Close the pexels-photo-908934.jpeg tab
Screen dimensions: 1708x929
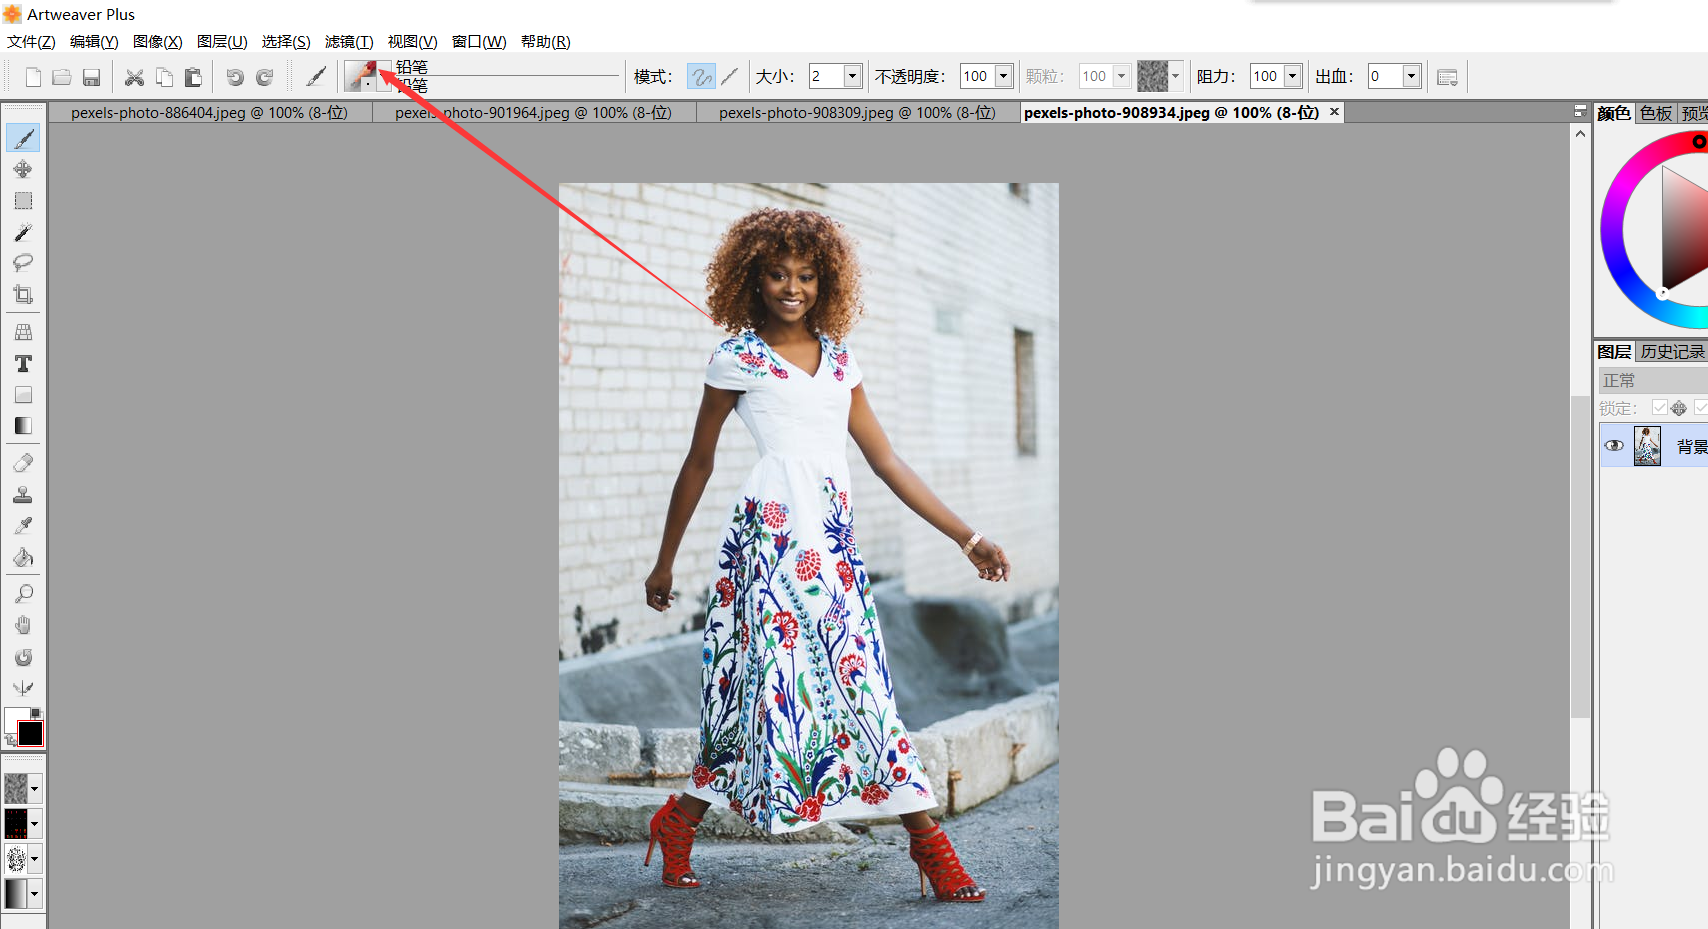coord(1334,112)
